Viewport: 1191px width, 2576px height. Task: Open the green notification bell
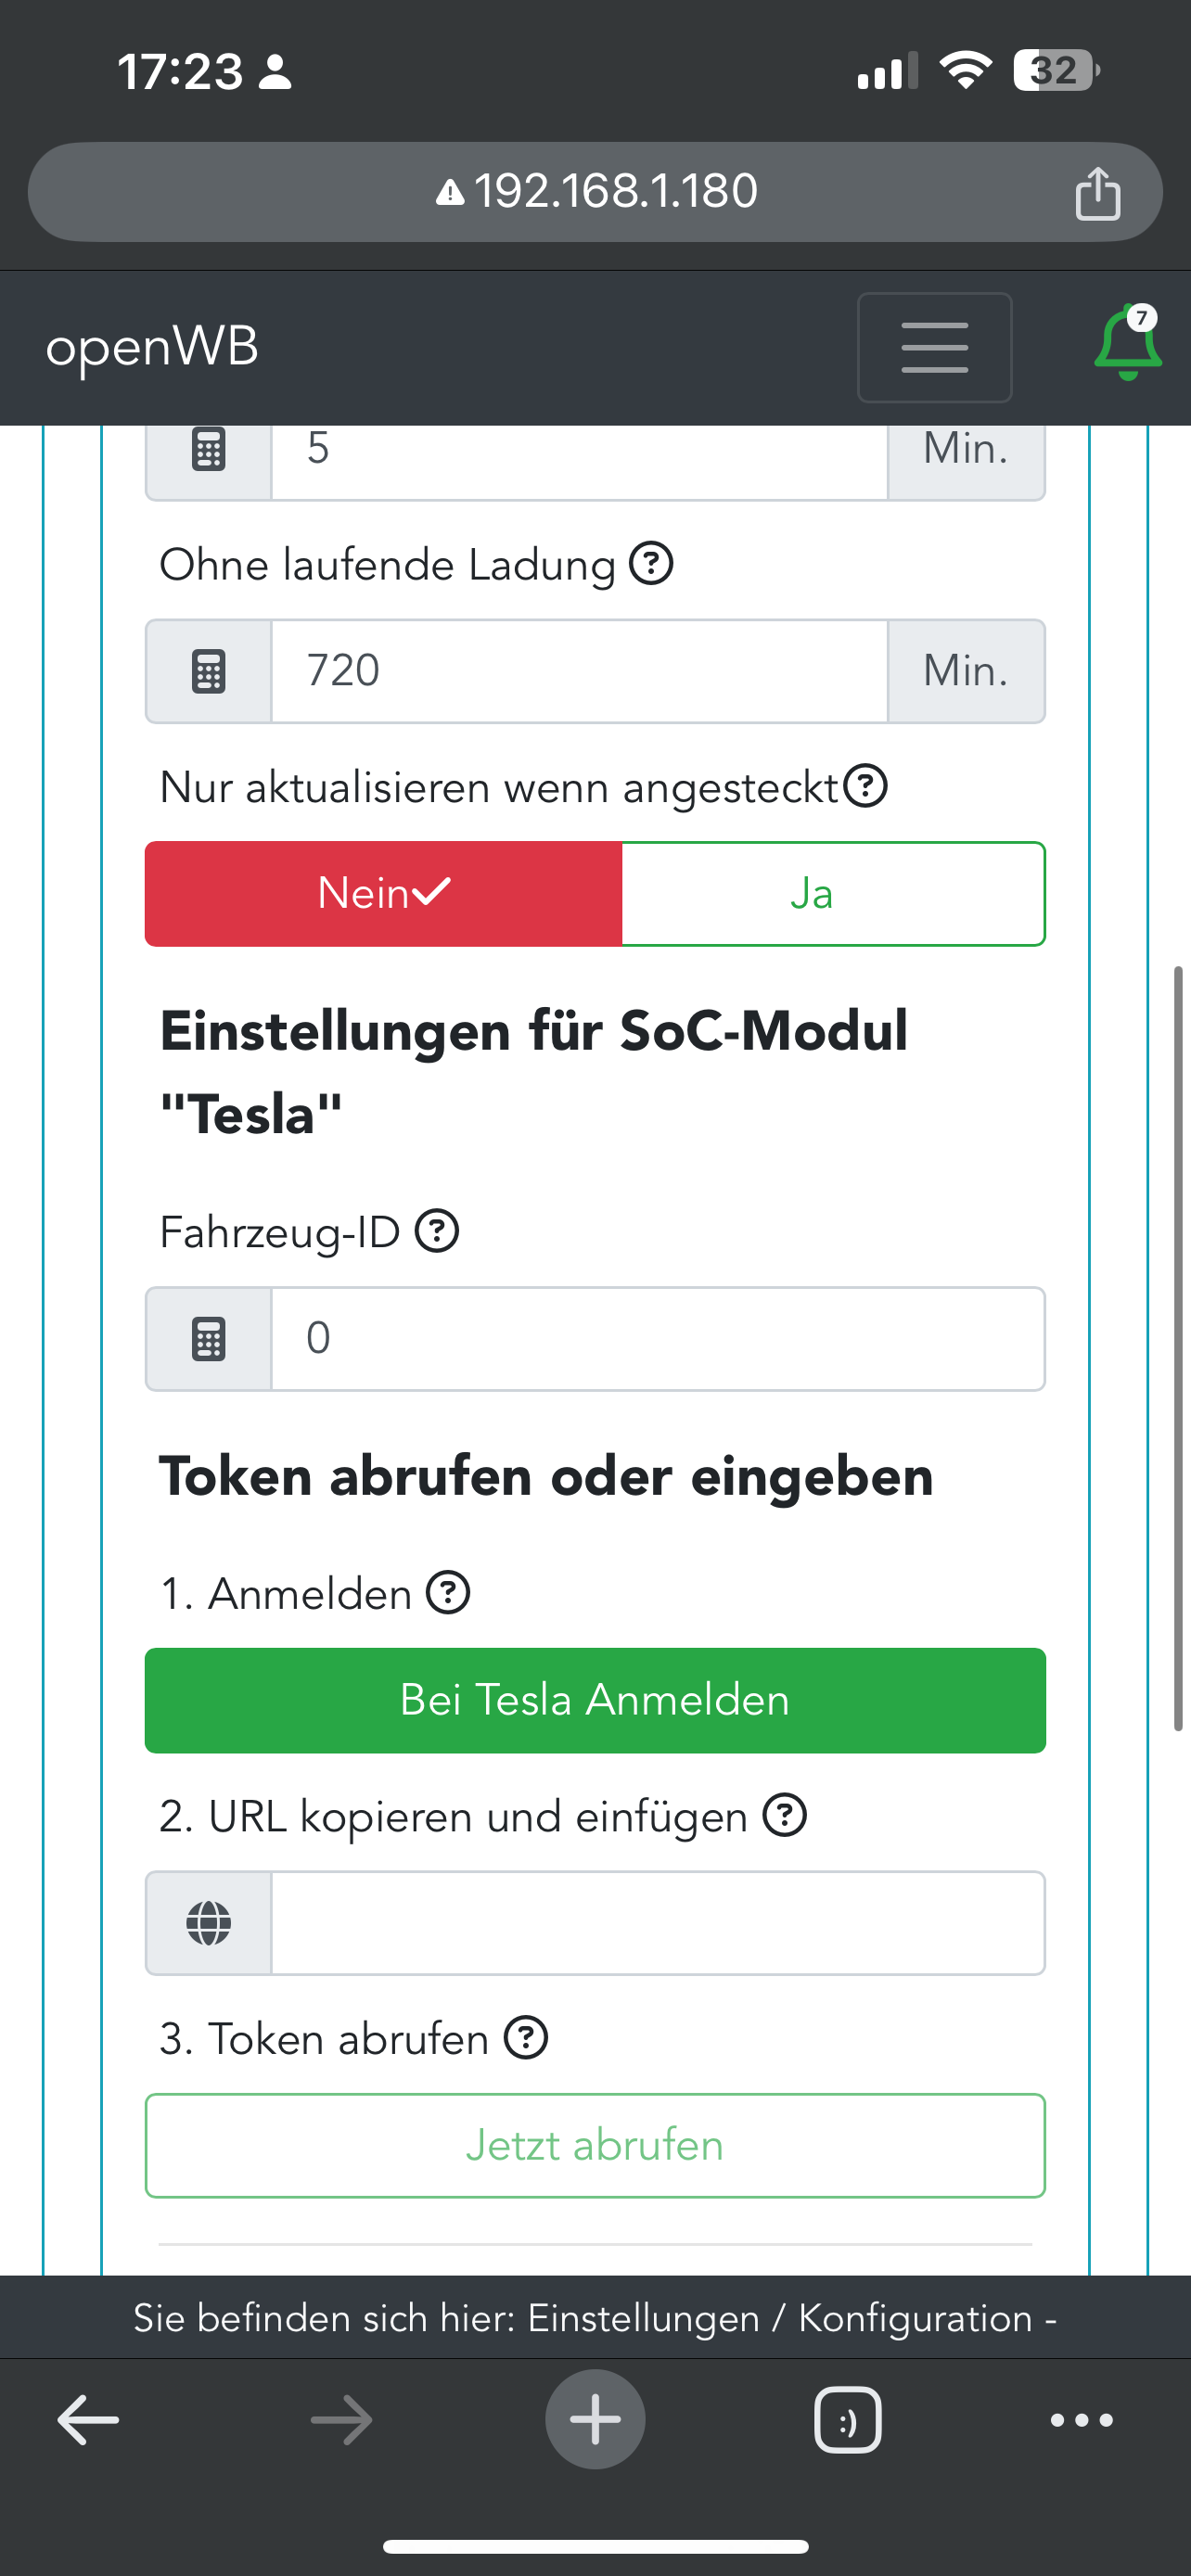coord(1127,344)
